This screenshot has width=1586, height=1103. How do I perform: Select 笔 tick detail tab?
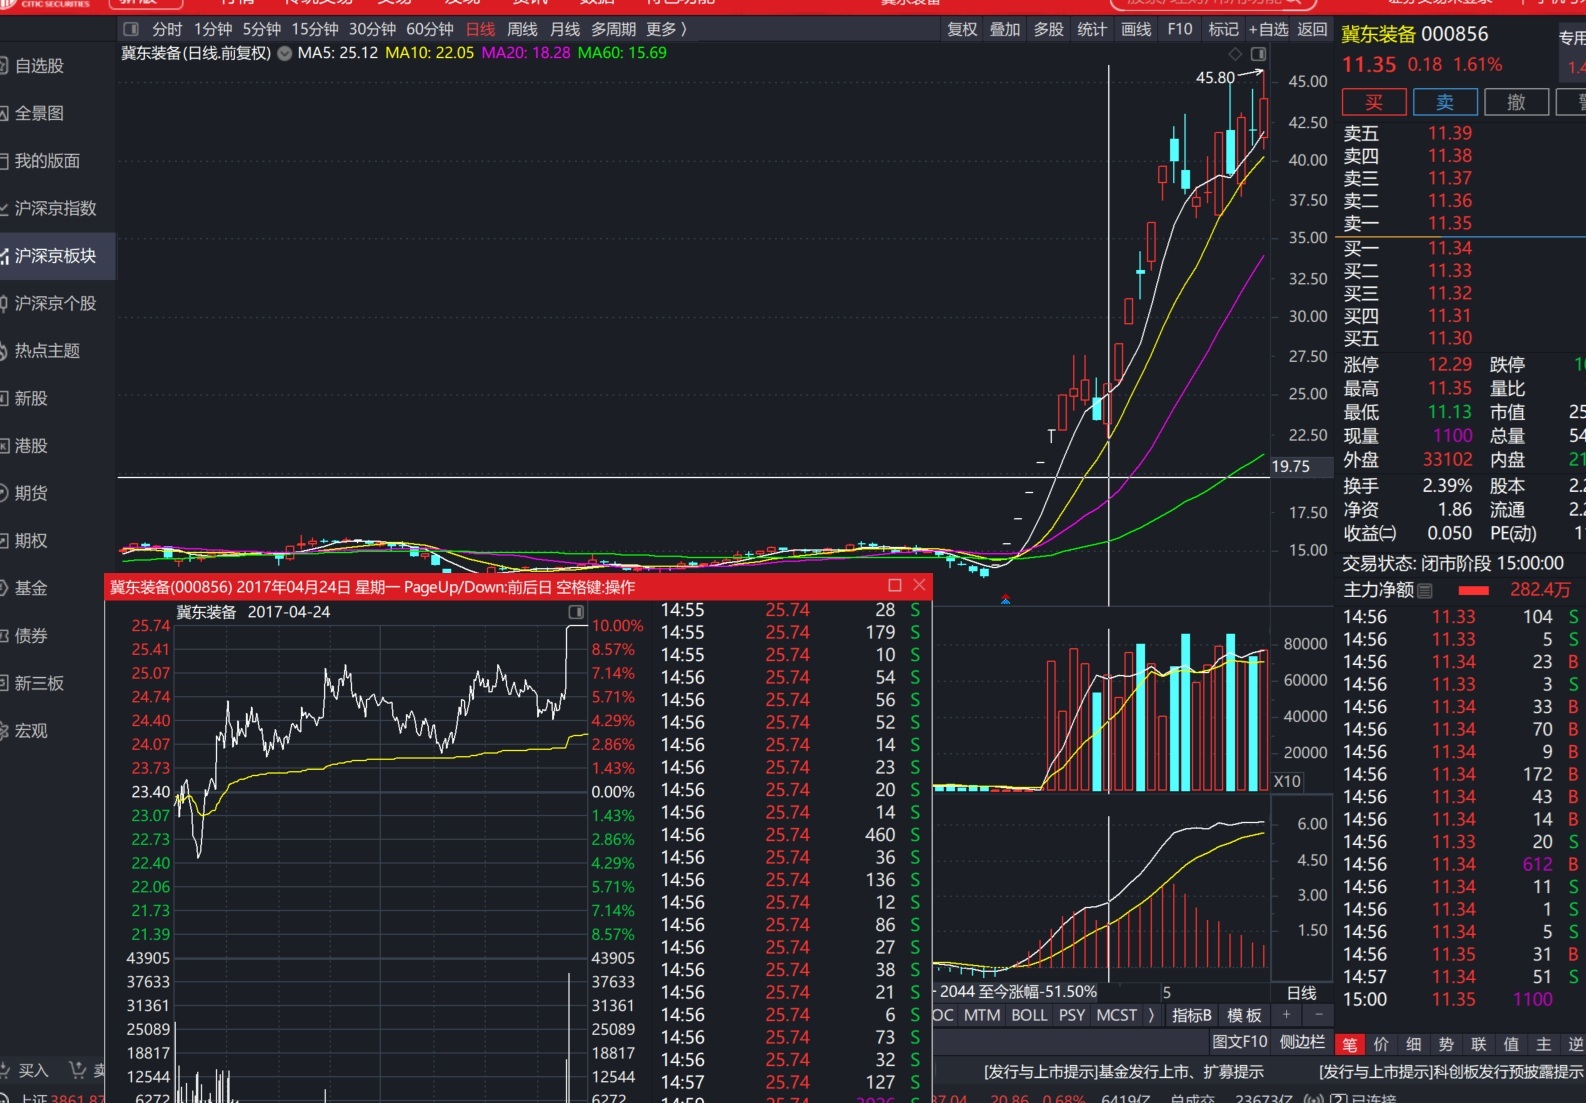(x=1350, y=1045)
